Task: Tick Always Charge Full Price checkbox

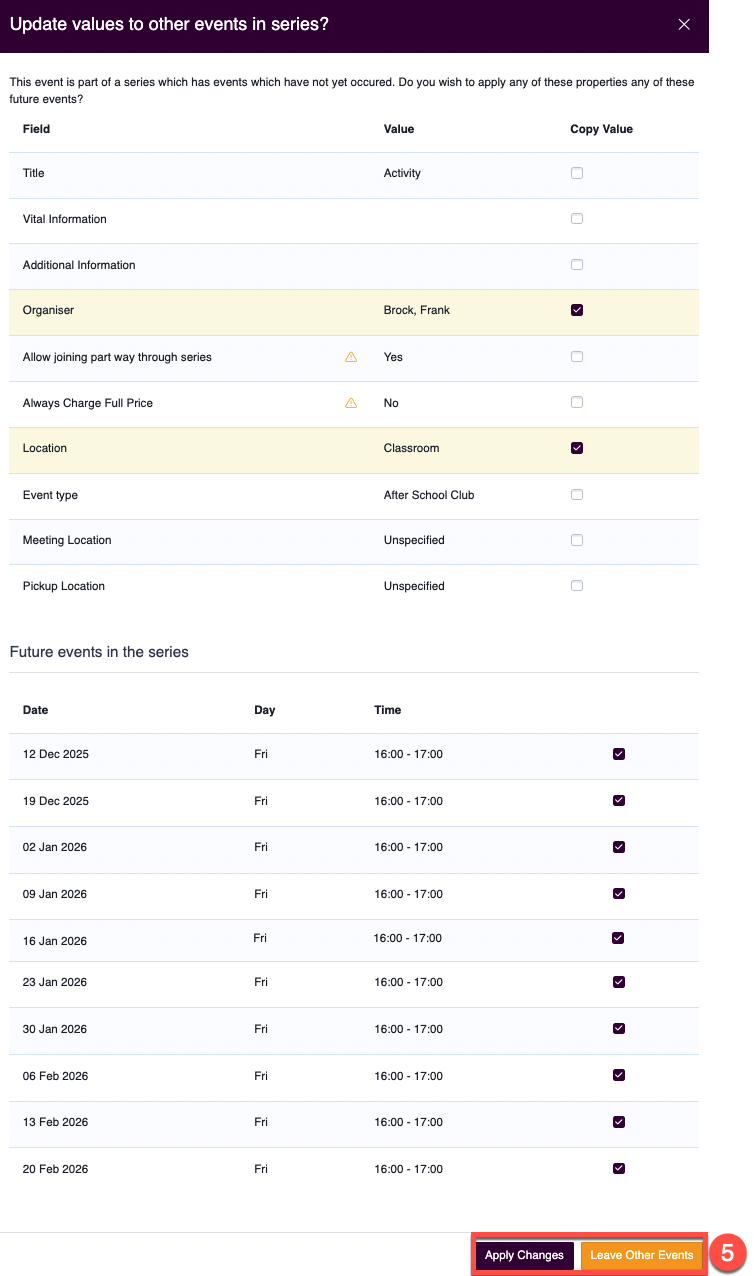Action: click(x=577, y=403)
